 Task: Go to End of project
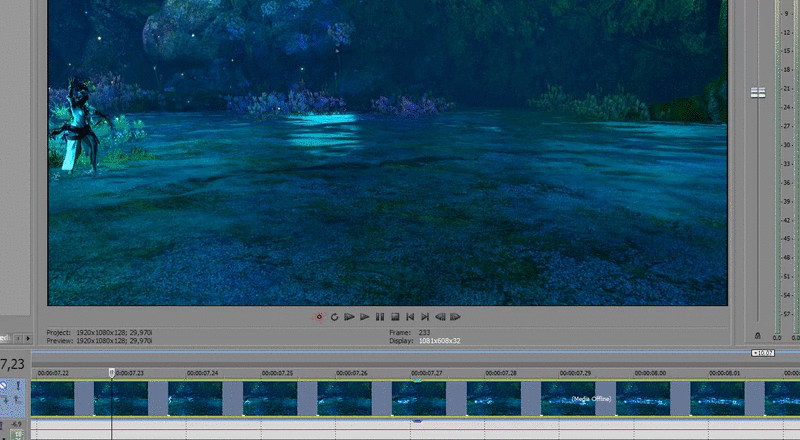425,317
